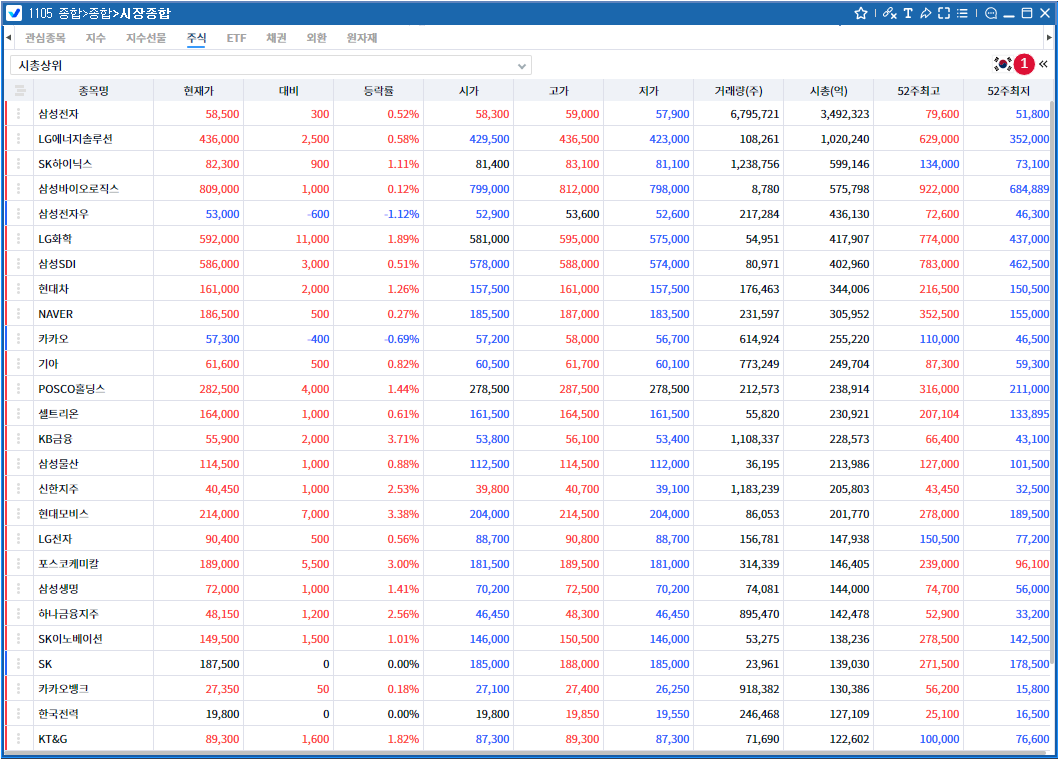The width and height of the screenshot is (1059, 760).
Task: Toggle the checkbox beside 1105 in title bar
Action: (14, 13)
